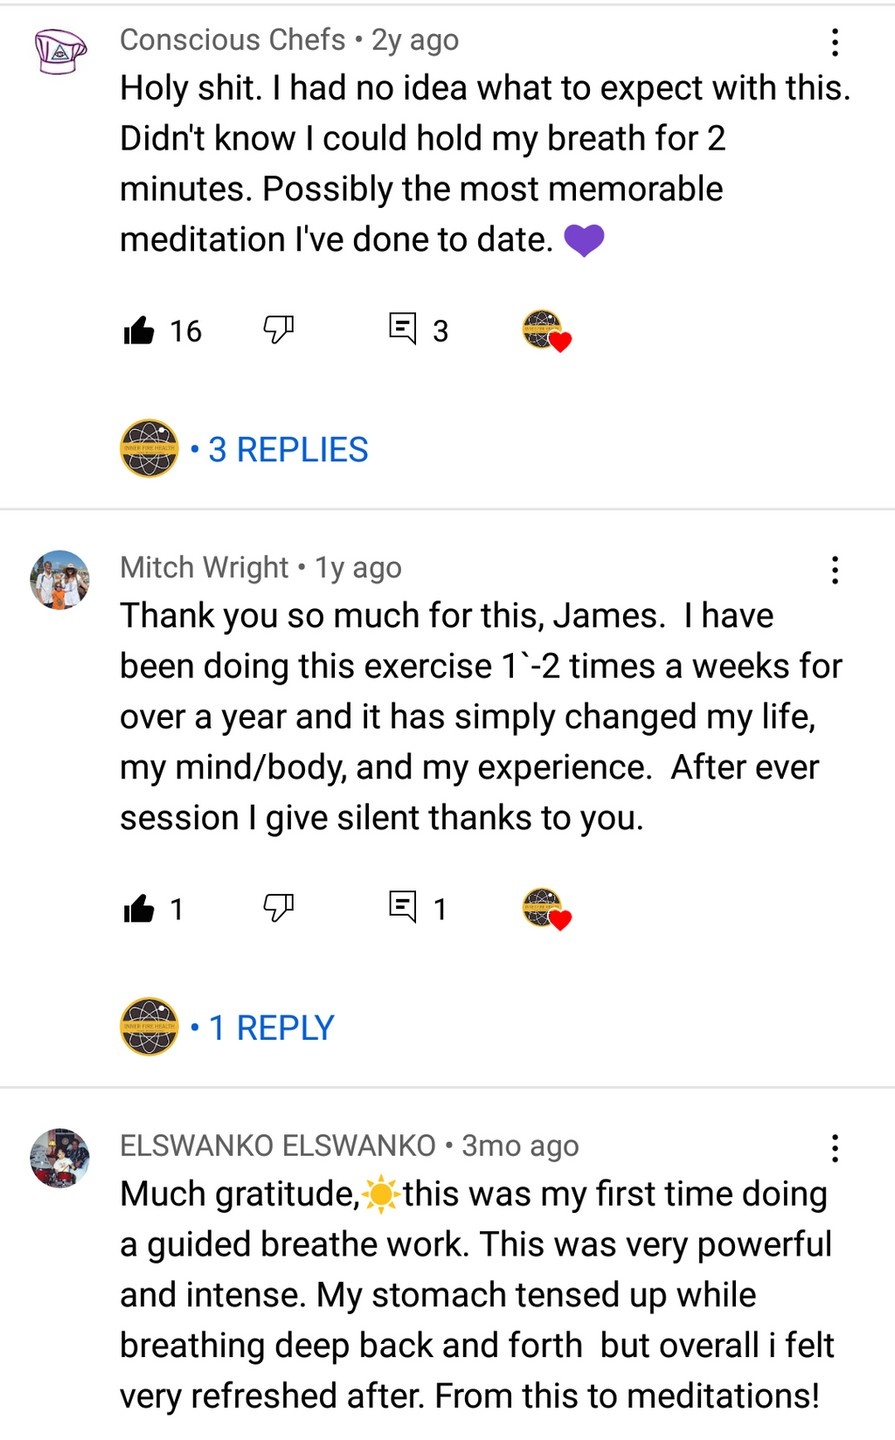Screen dimensions: 895x1440
Task: Click channel avatar beside 1 REPLY
Action: (149, 1026)
